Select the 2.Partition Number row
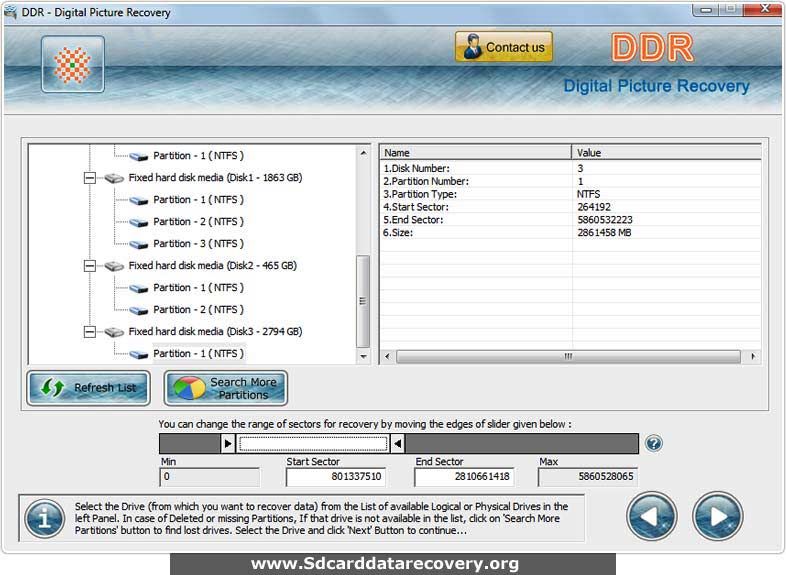The width and height of the screenshot is (786, 575). click(x=570, y=181)
